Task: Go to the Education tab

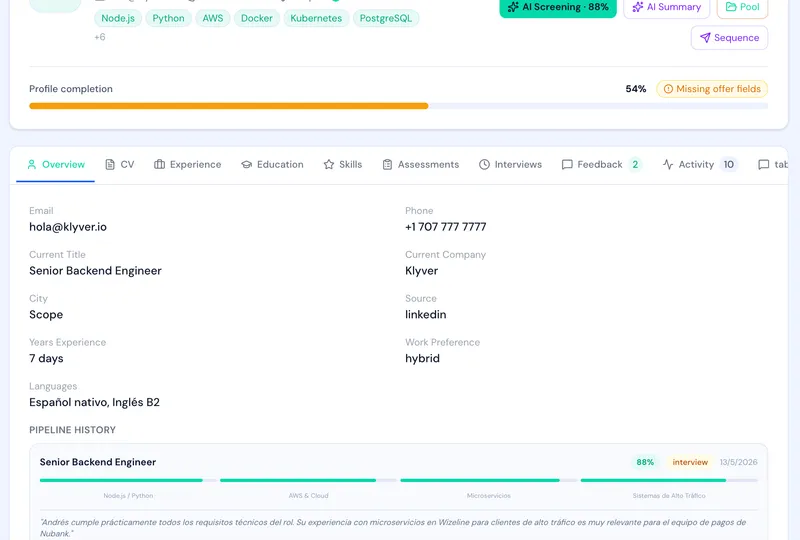Action: [272, 164]
